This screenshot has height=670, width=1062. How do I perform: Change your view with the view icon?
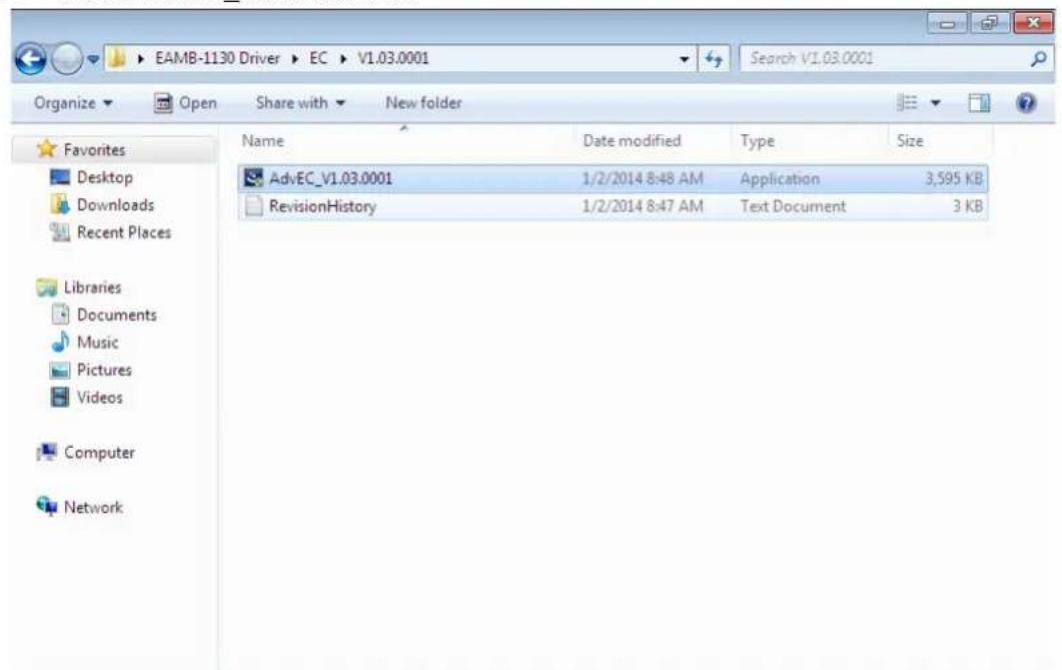907,103
